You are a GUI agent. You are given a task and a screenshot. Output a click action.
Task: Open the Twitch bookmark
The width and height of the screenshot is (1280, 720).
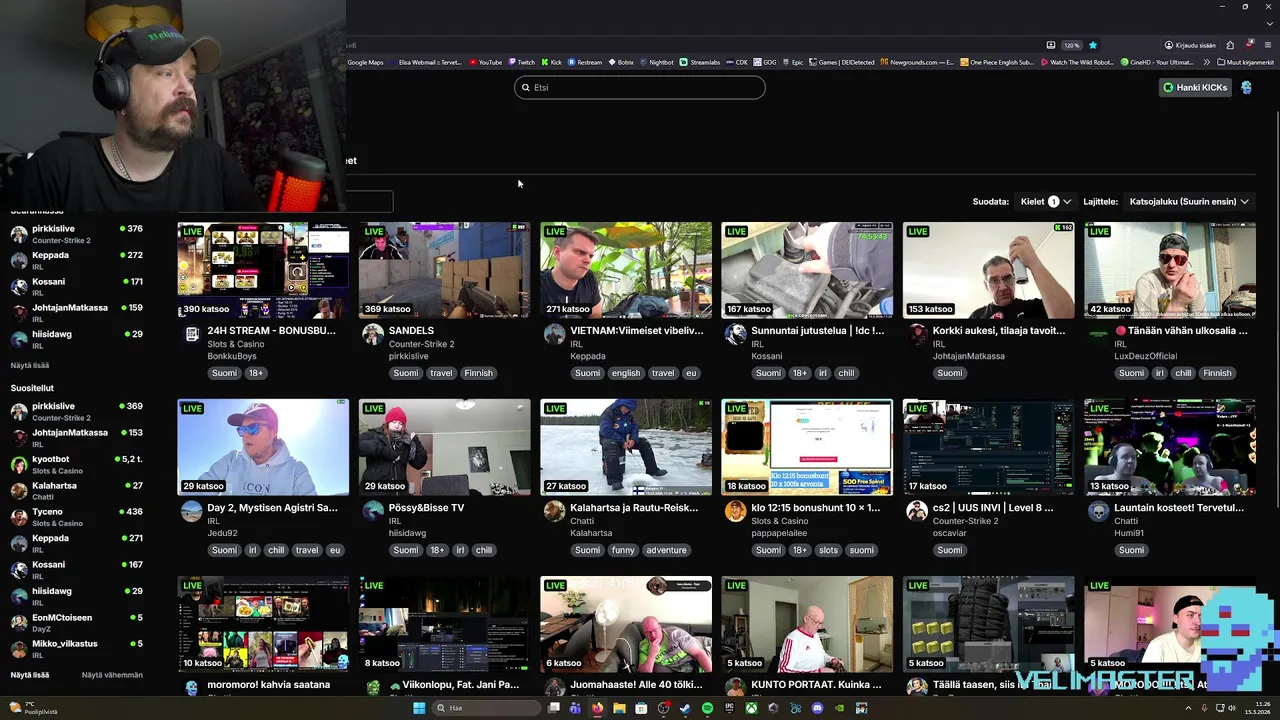(x=521, y=62)
